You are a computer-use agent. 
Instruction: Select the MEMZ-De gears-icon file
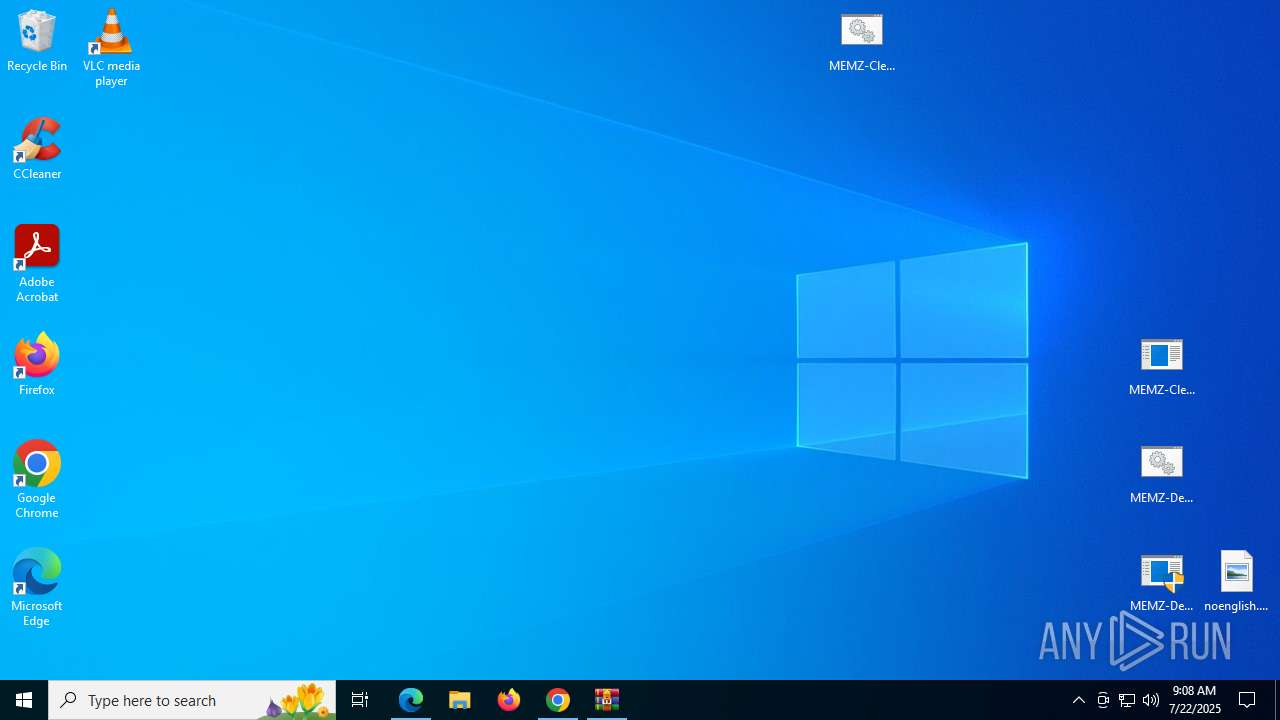coord(1162,475)
